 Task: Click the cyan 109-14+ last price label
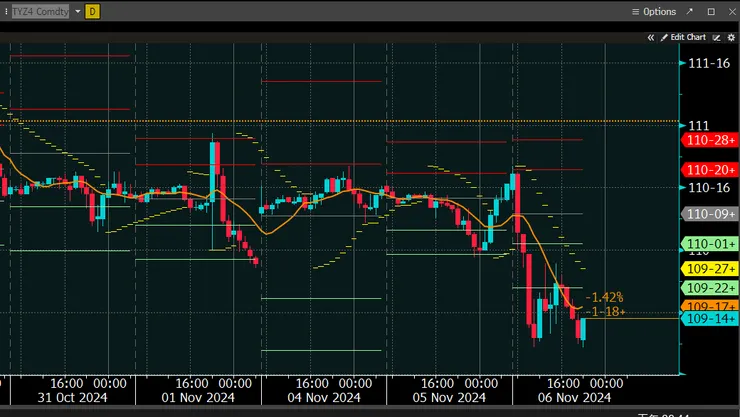point(710,318)
